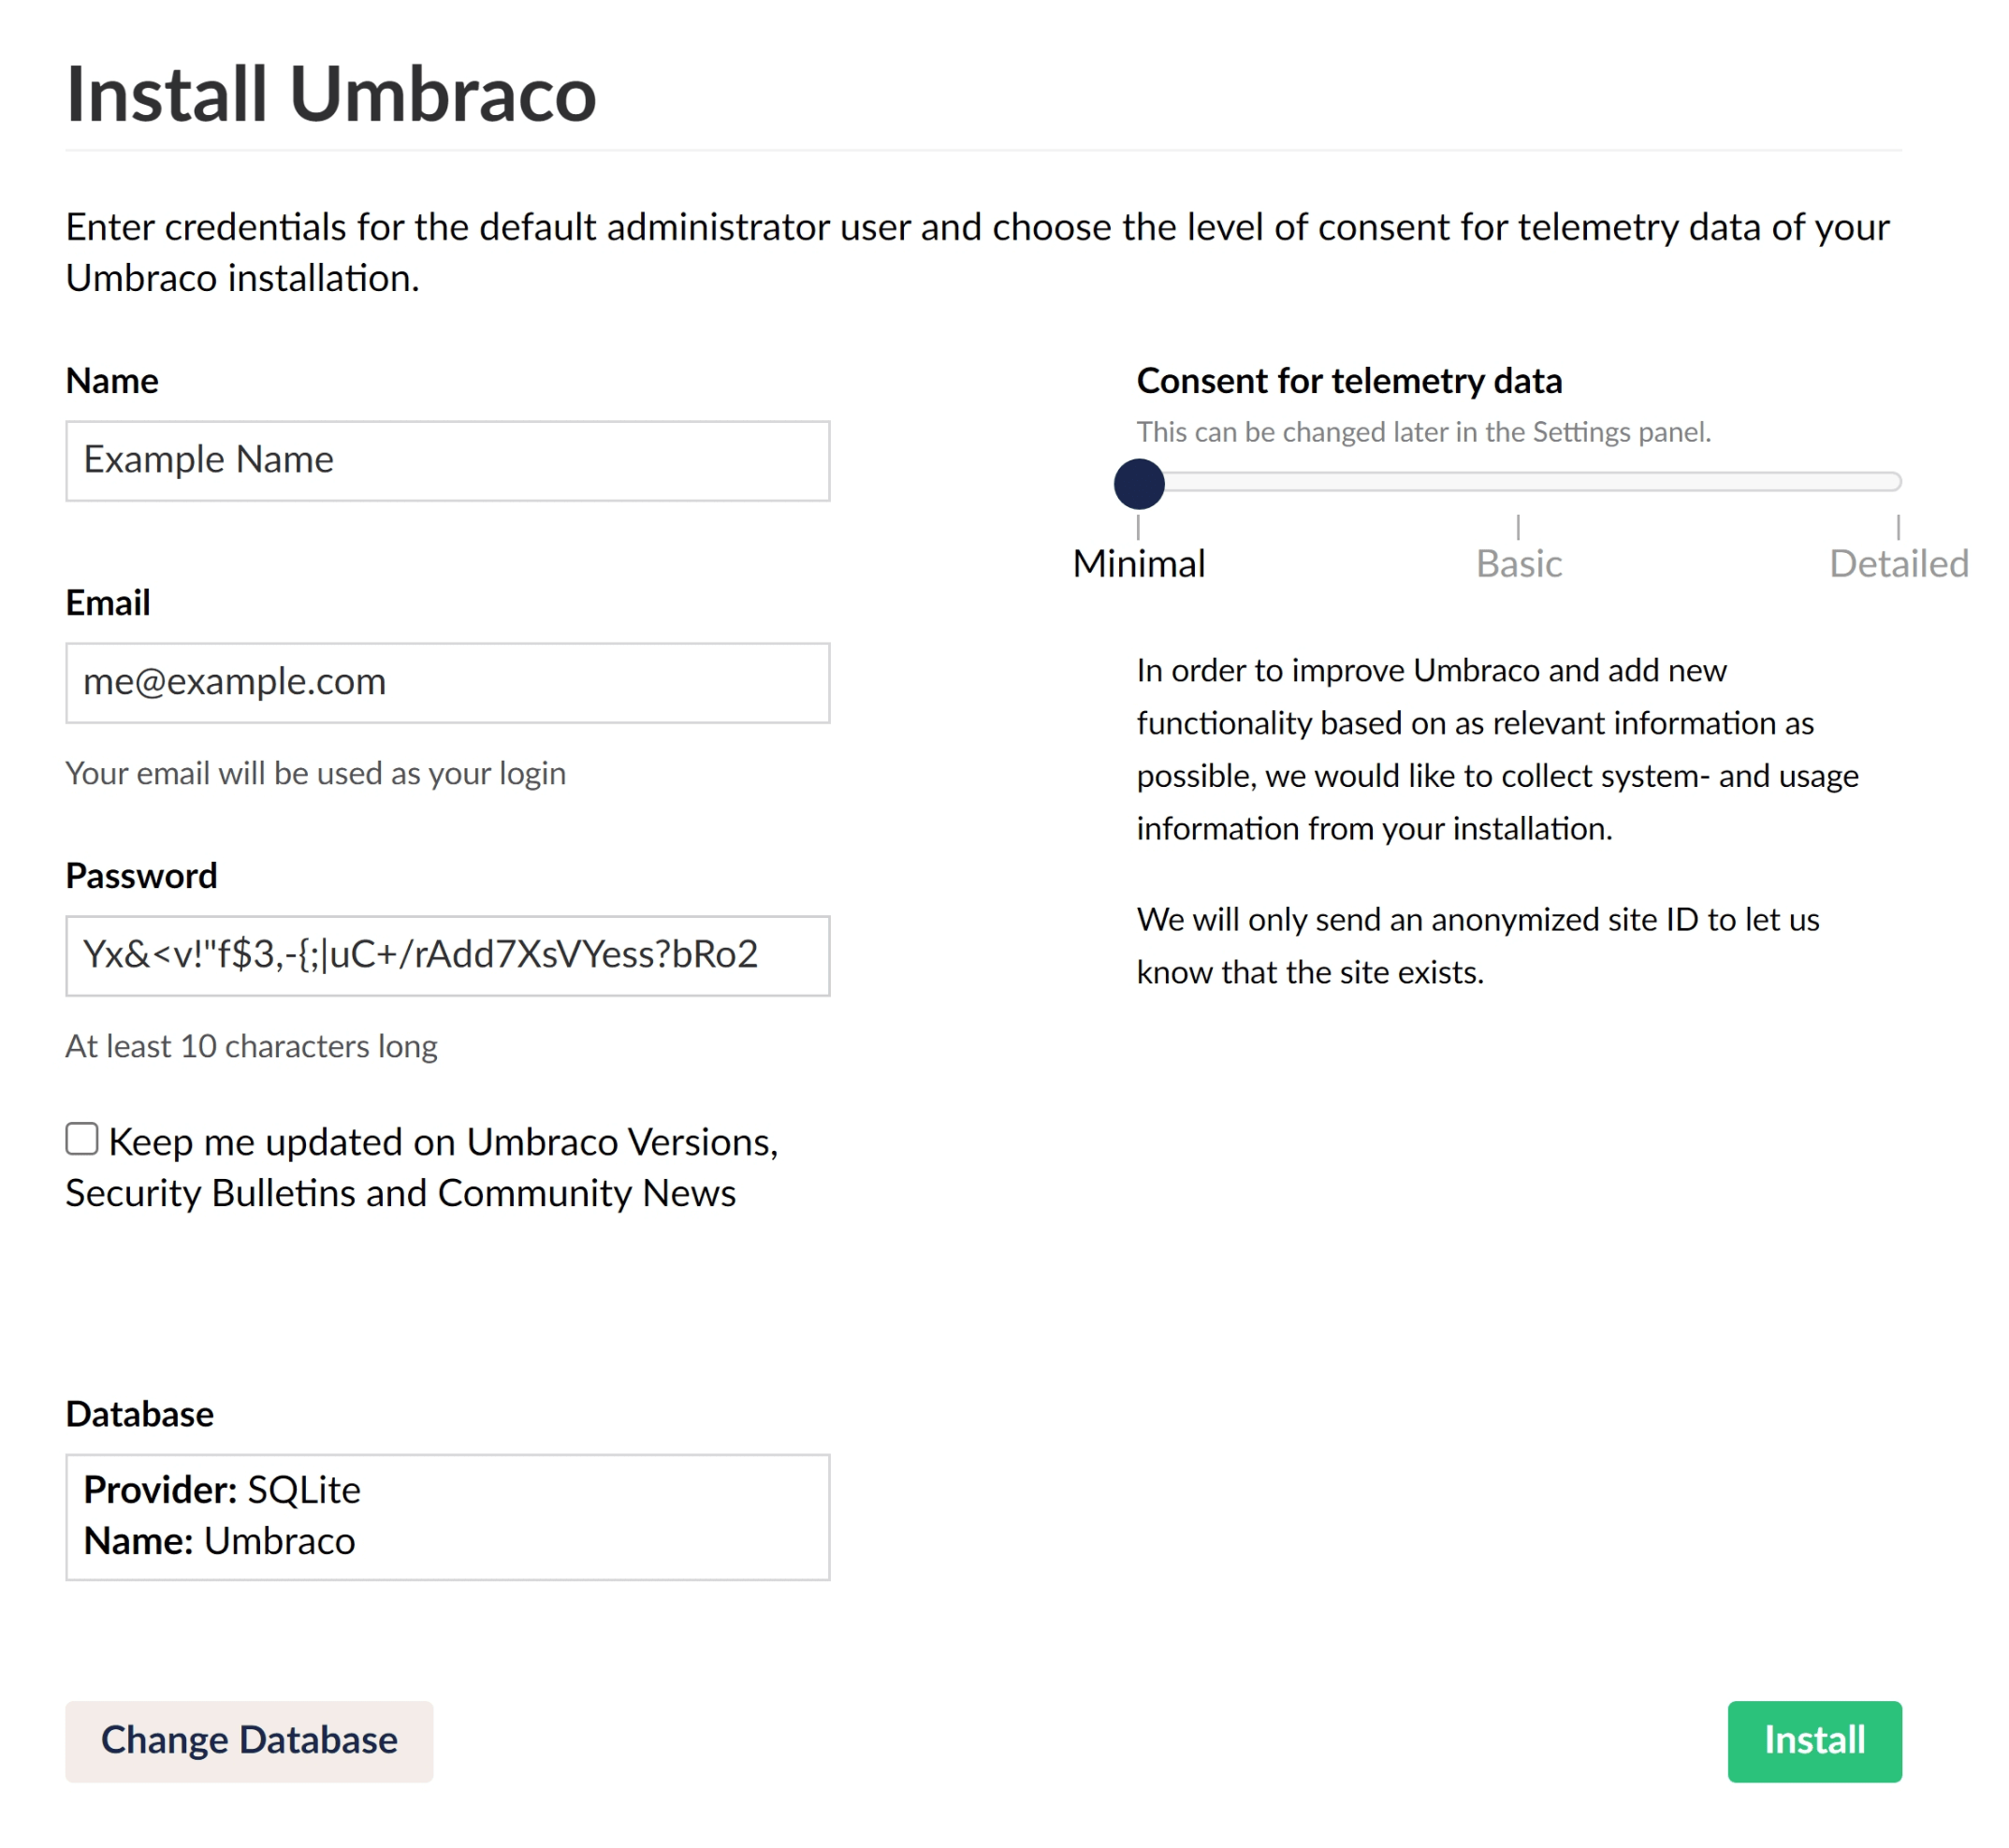Click 'This can be changed later' note

1424,432
